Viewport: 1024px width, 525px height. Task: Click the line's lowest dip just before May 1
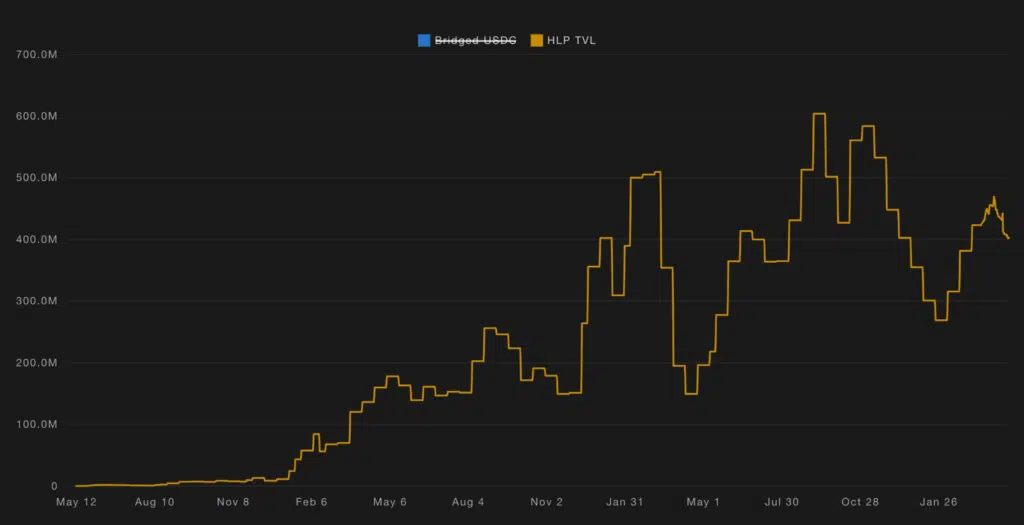pos(691,394)
